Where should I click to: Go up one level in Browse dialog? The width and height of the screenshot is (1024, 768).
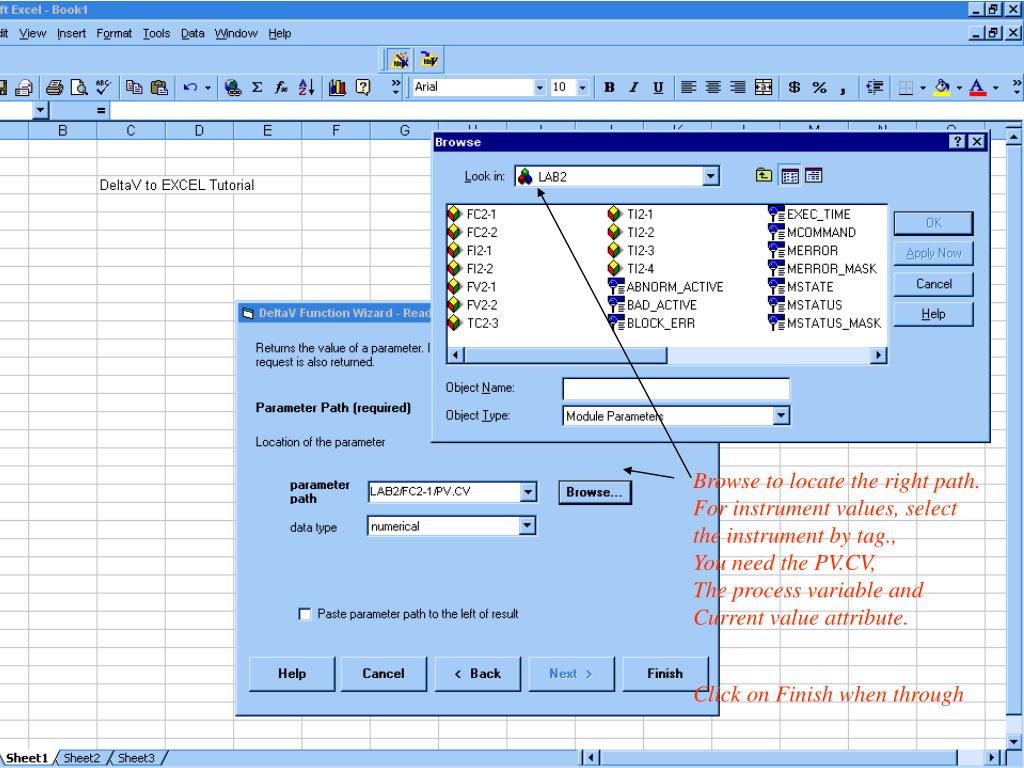[x=763, y=176]
